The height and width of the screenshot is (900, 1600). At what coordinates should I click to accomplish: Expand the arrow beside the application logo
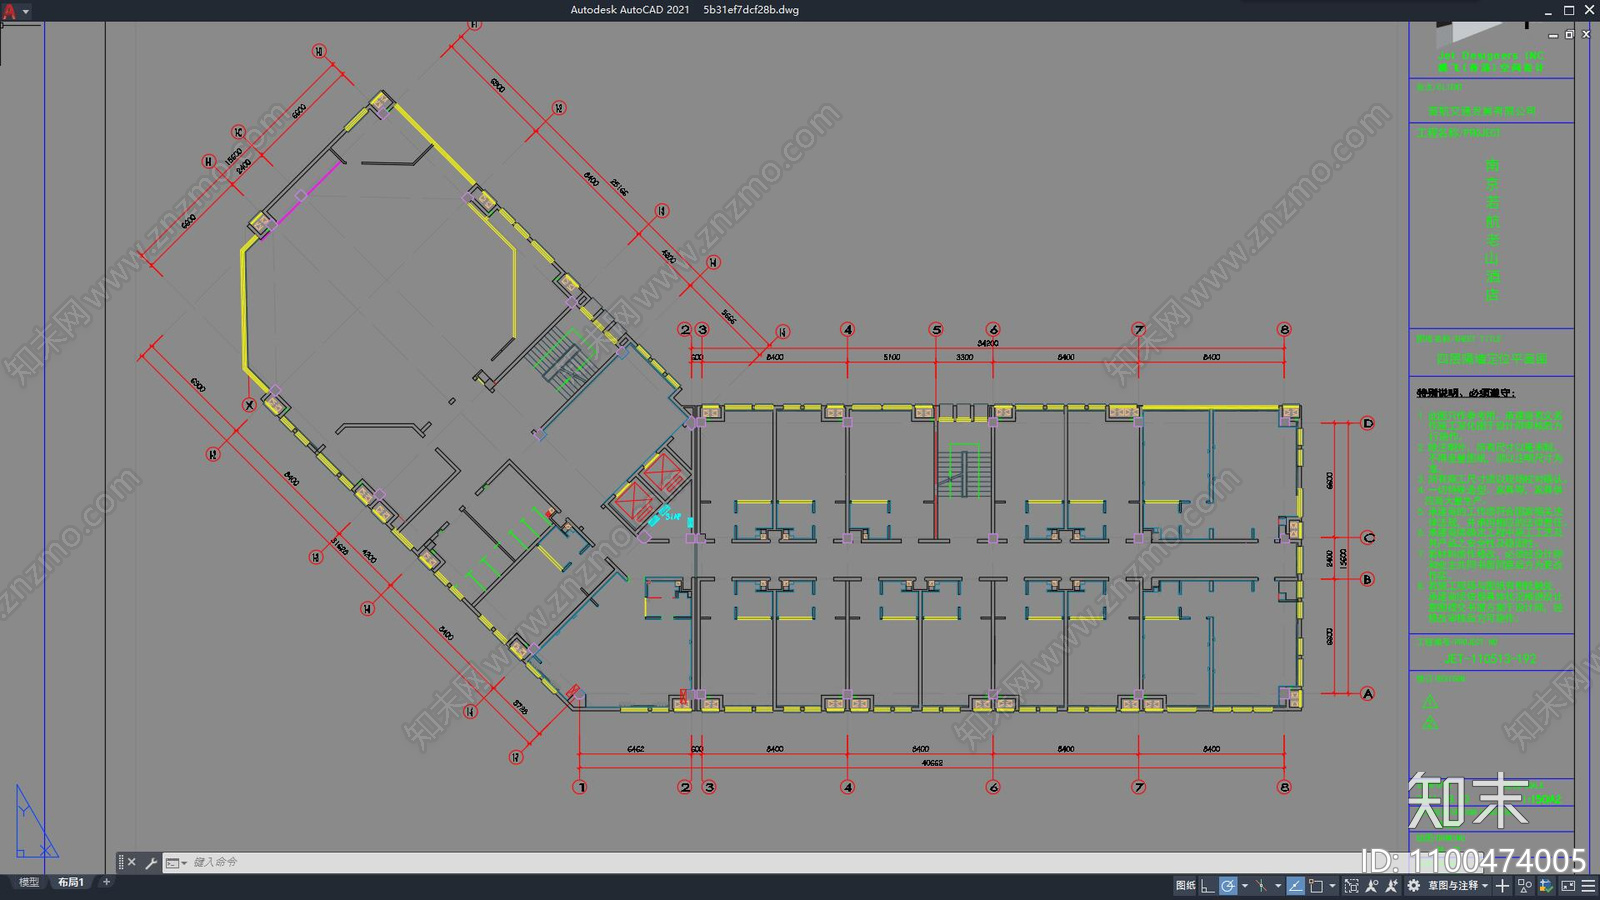tap(25, 12)
